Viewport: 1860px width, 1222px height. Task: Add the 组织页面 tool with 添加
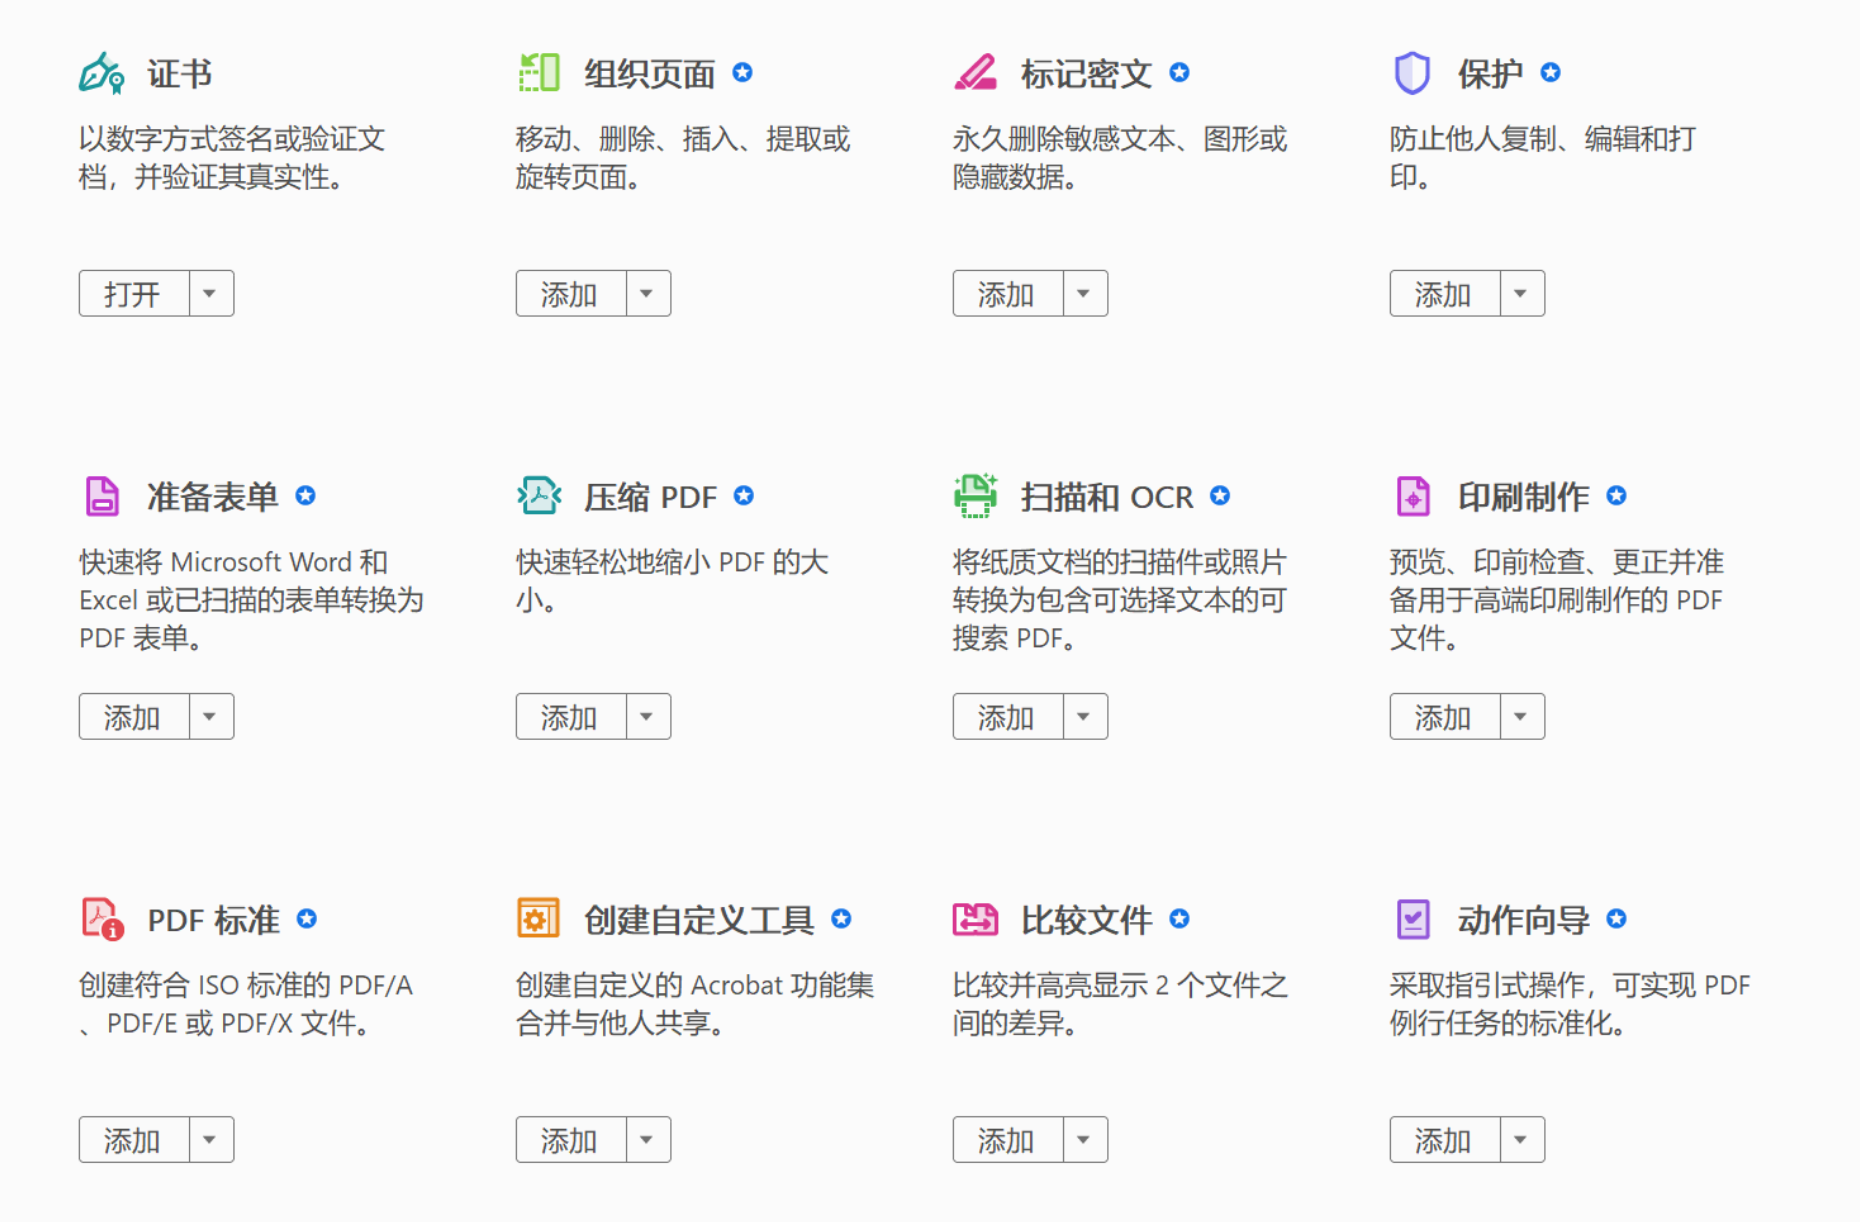[x=571, y=293]
